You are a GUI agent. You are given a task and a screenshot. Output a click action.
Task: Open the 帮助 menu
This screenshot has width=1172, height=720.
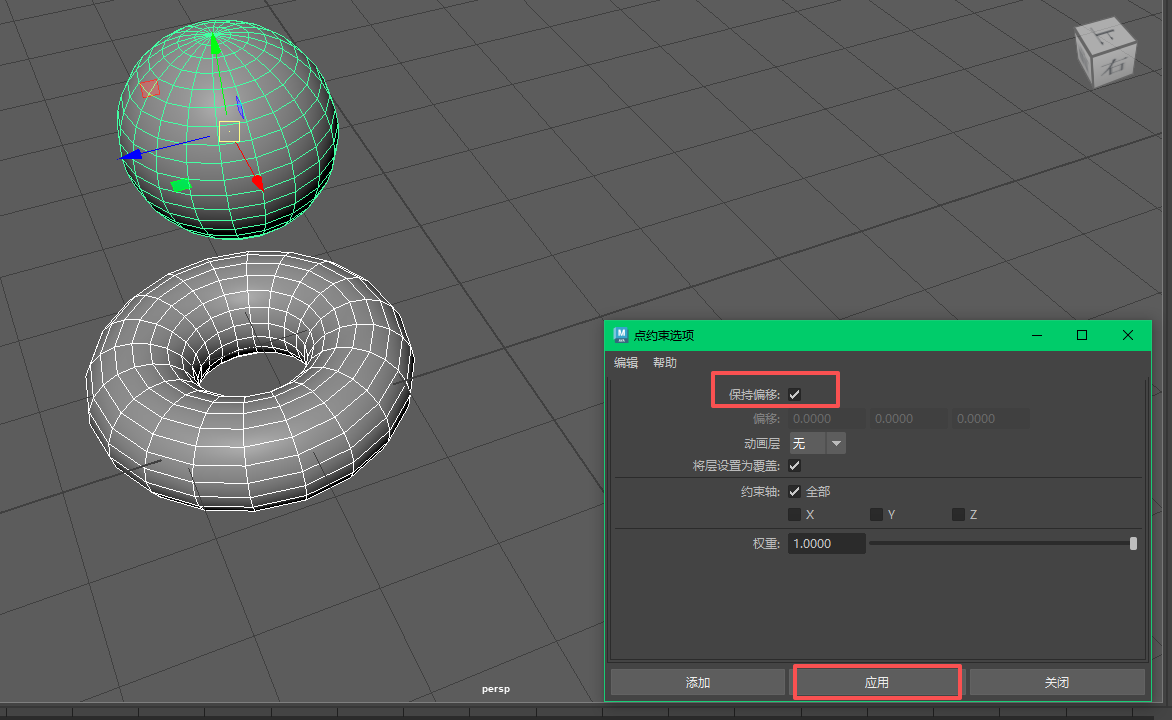pos(664,363)
